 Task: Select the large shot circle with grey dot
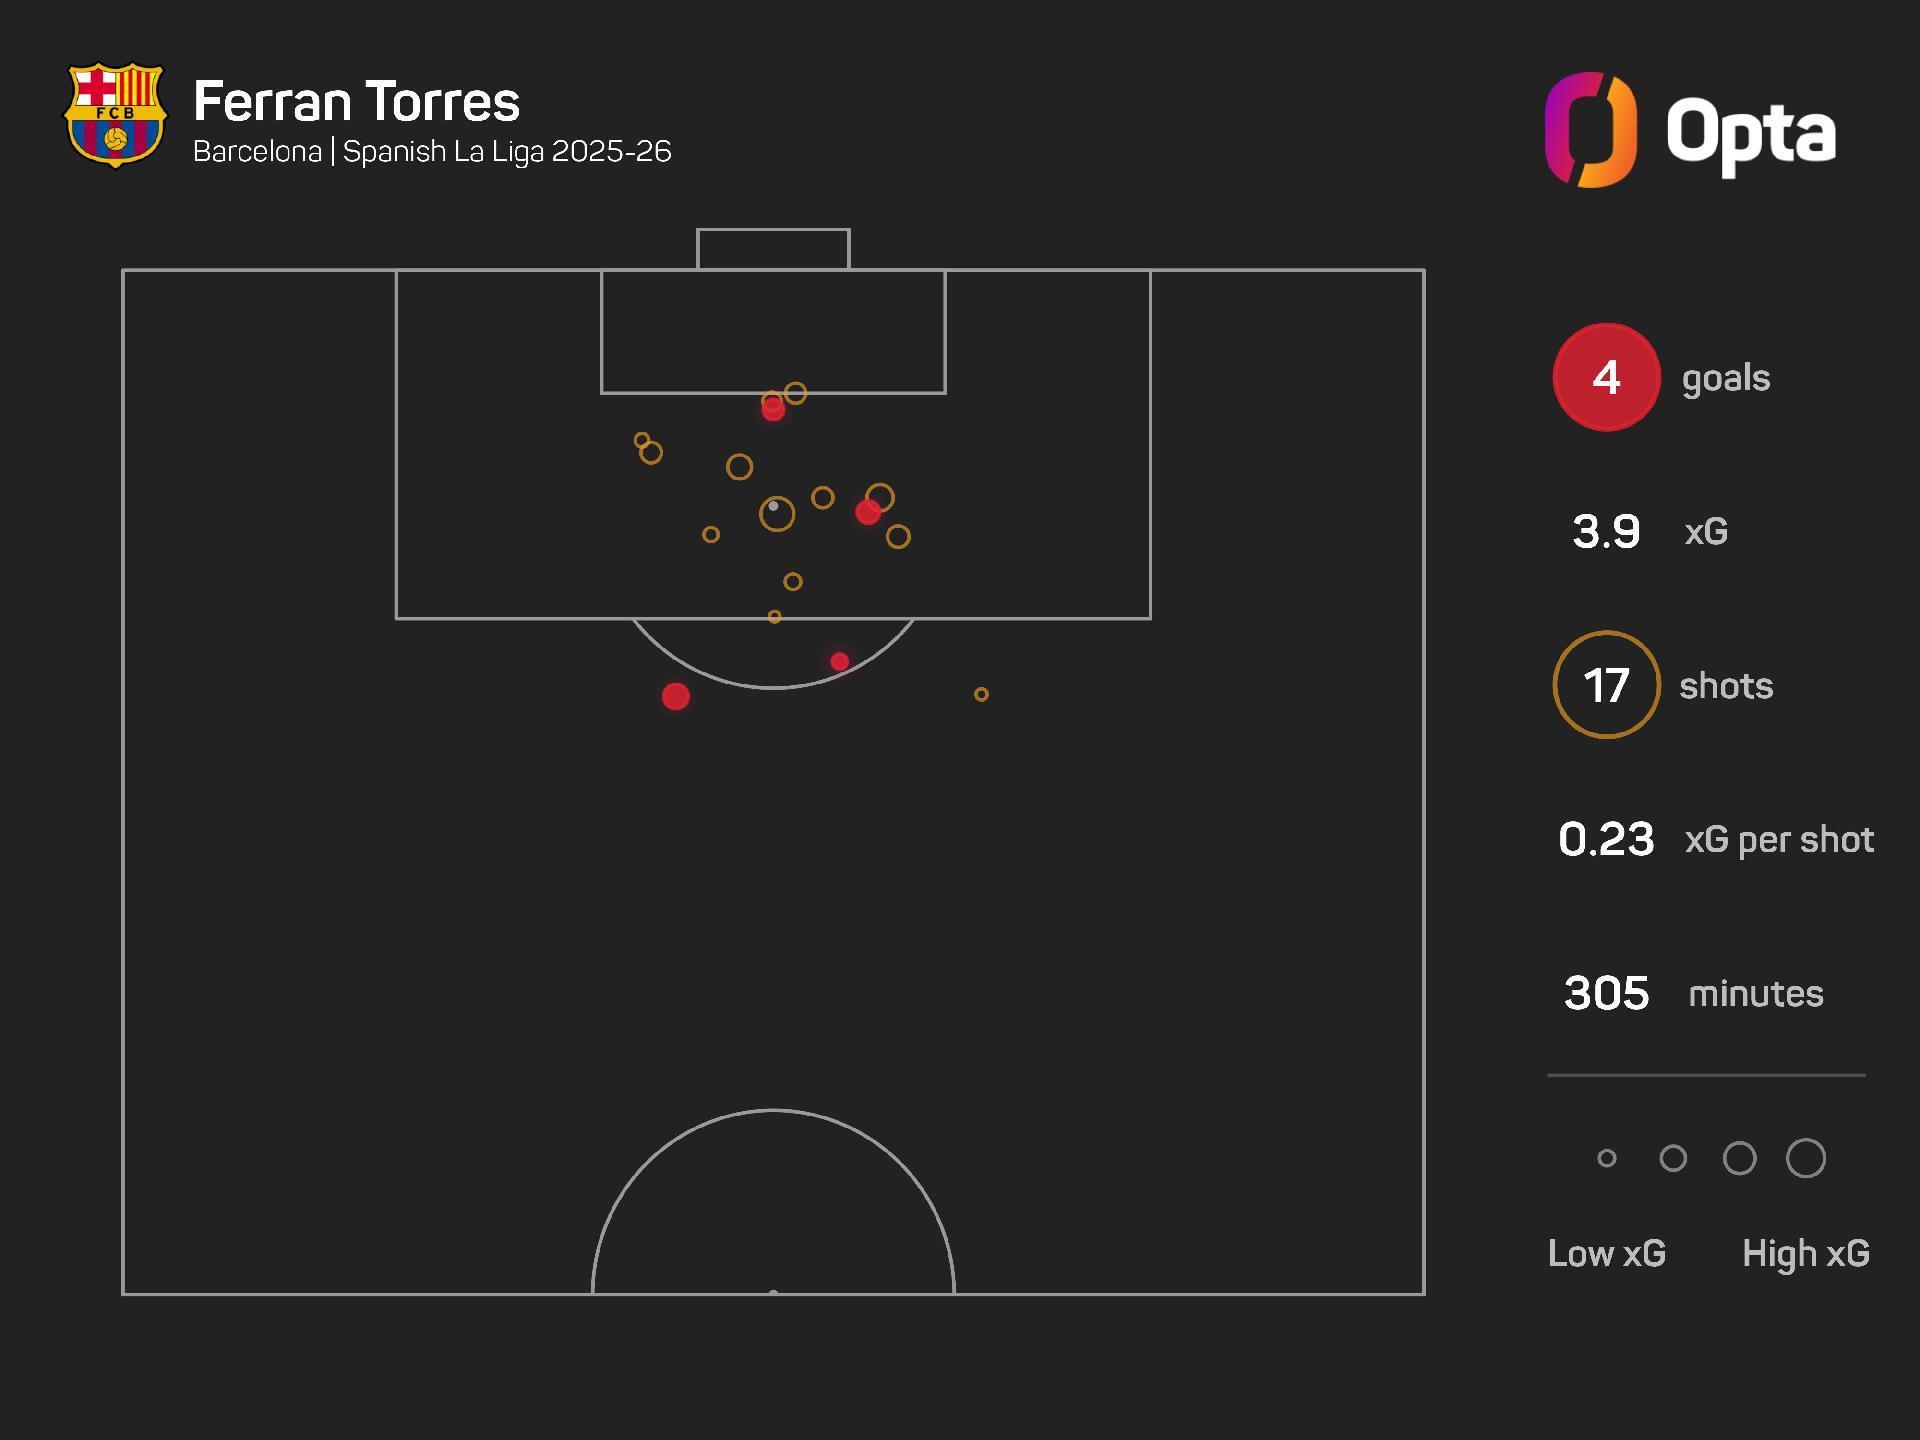[777, 514]
